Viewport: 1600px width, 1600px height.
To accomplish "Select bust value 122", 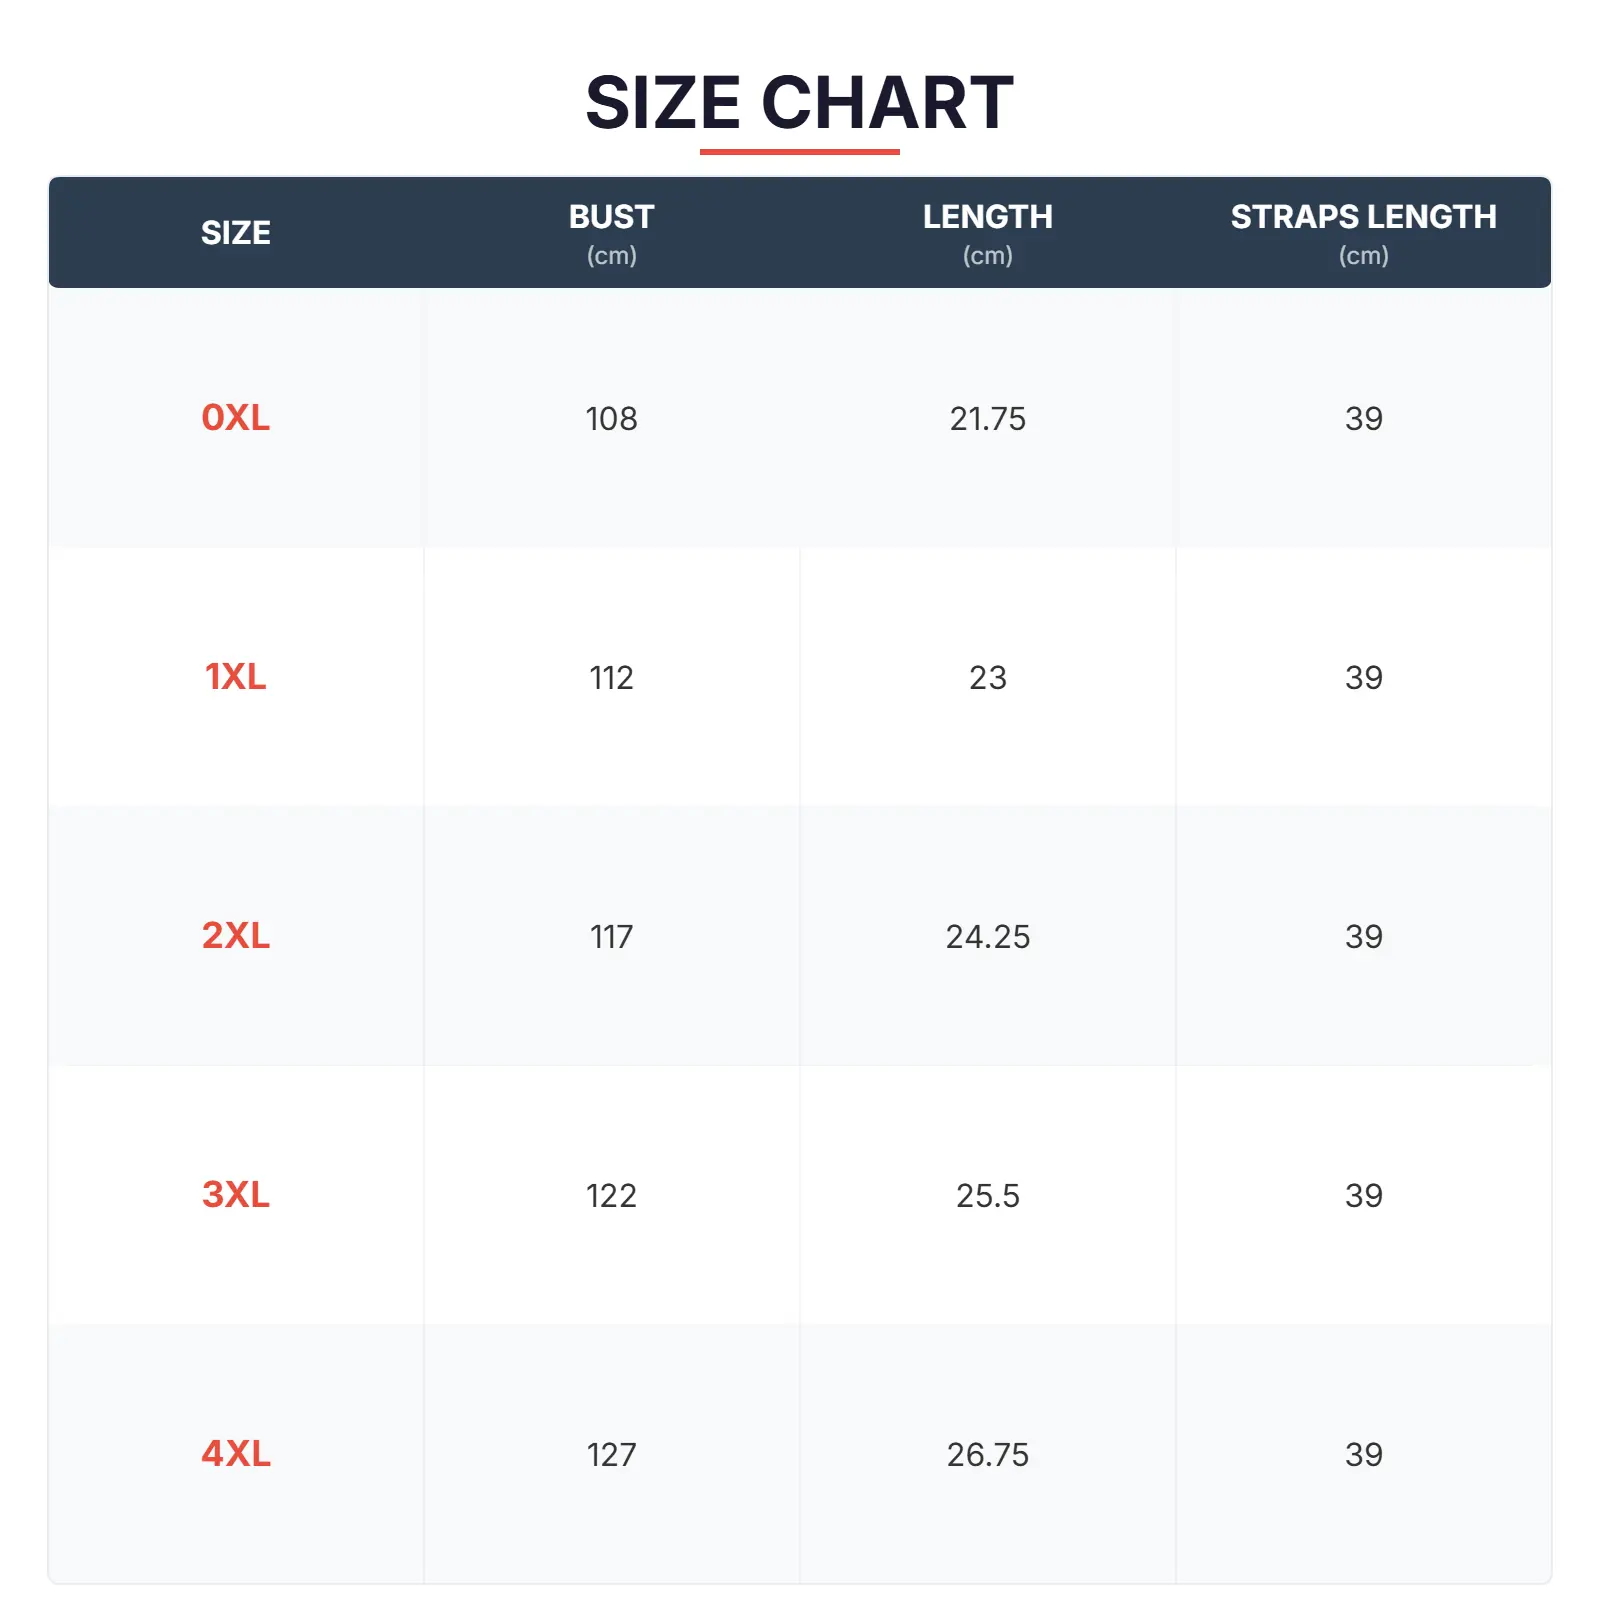I will pyautogui.click(x=611, y=1196).
